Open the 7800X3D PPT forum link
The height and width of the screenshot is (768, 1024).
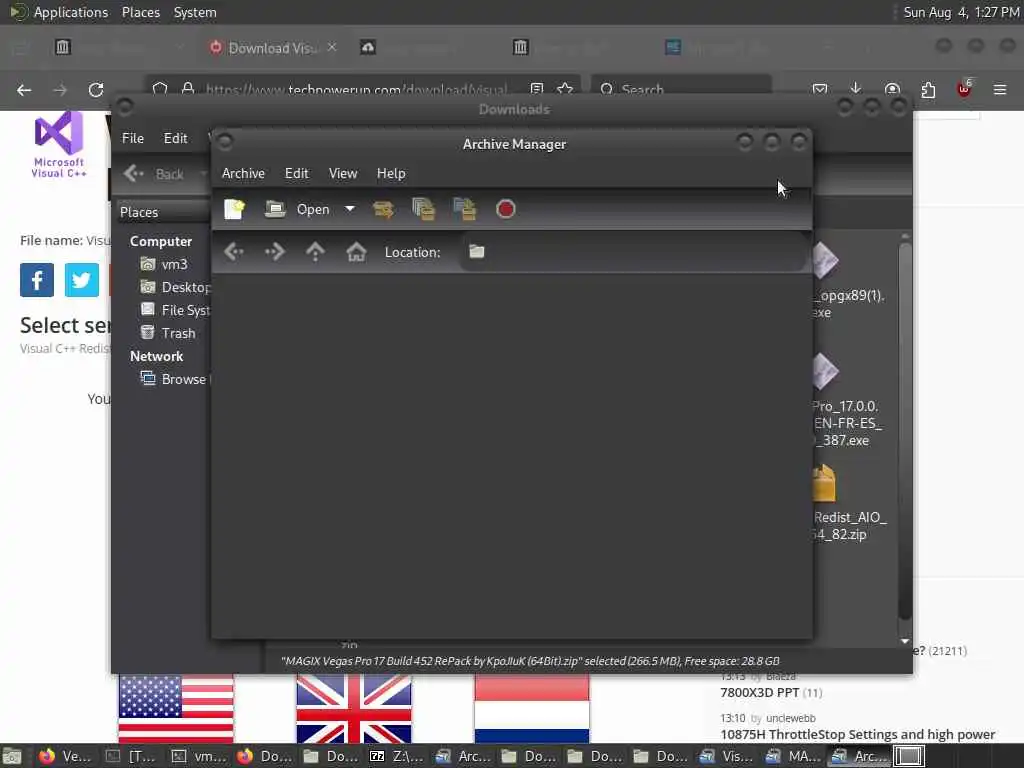(760, 692)
